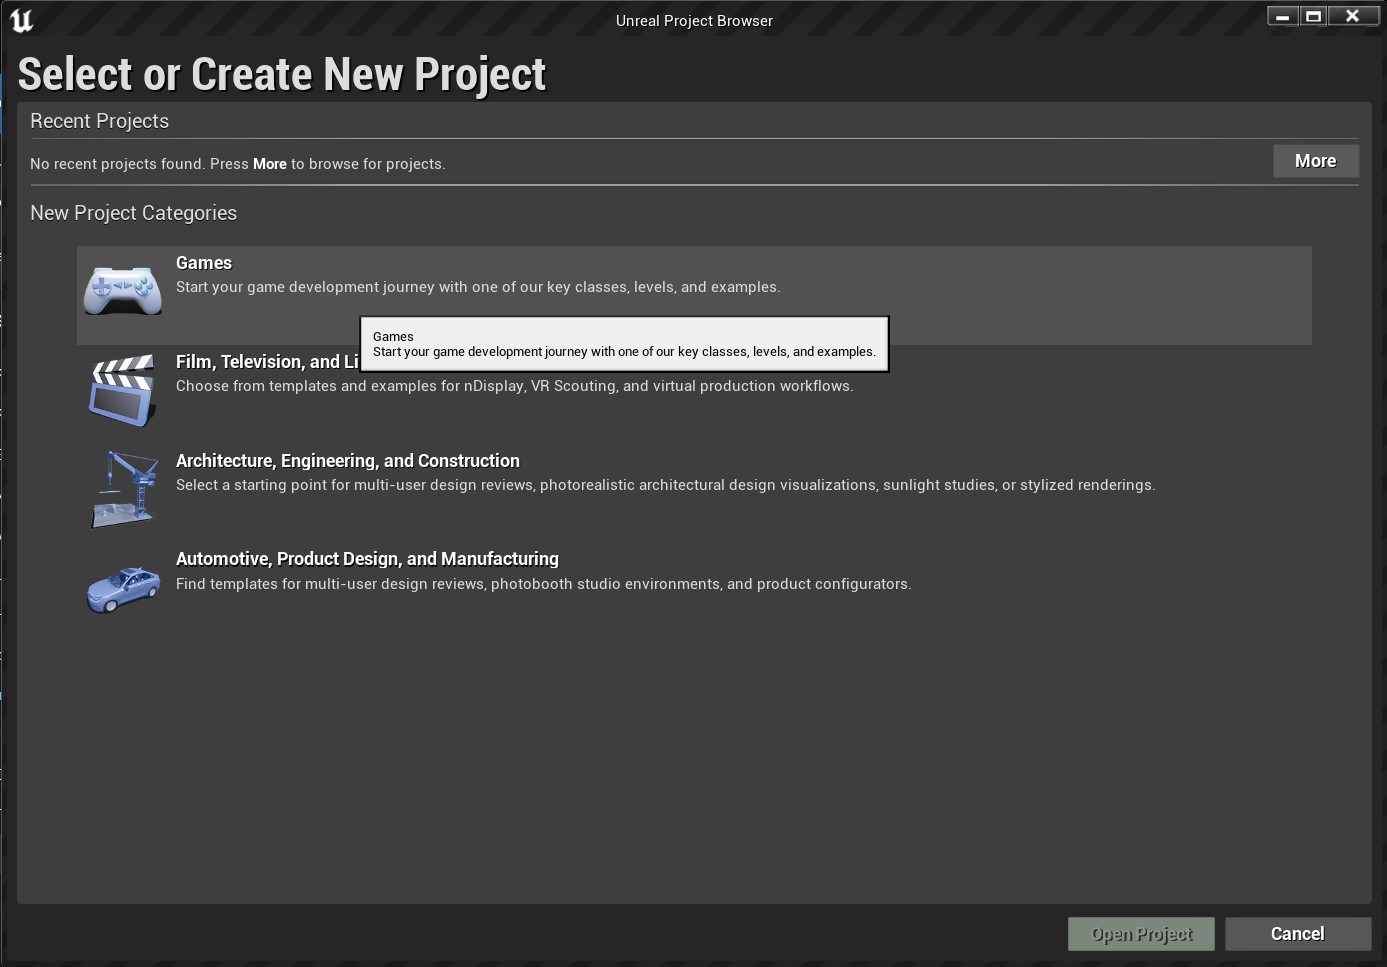Click the maximize window icon
The width and height of the screenshot is (1387, 967).
point(1314,15)
